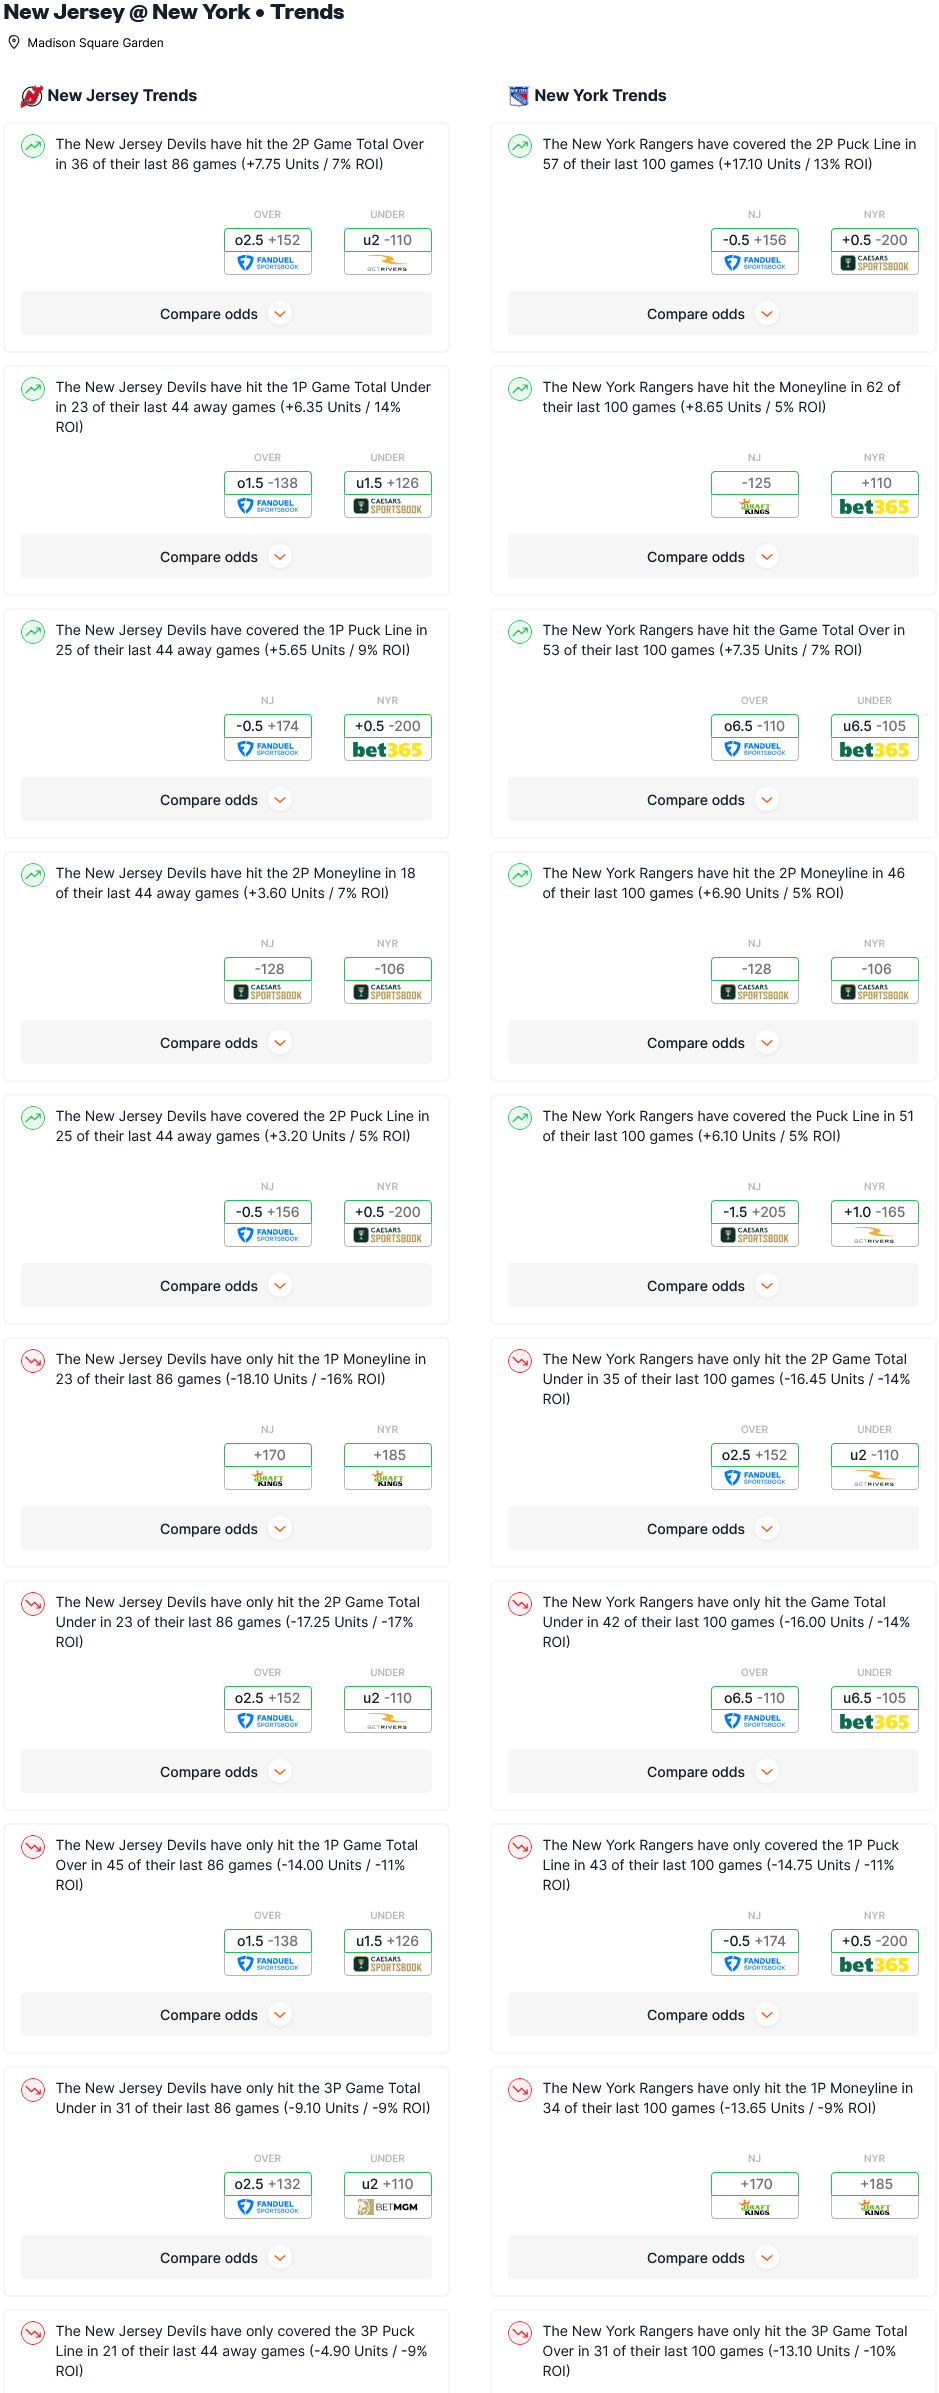Click green uptrend icon on Devils 2P Game Total Over trend
The width and height of the screenshot is (939, 2393).
33,146
